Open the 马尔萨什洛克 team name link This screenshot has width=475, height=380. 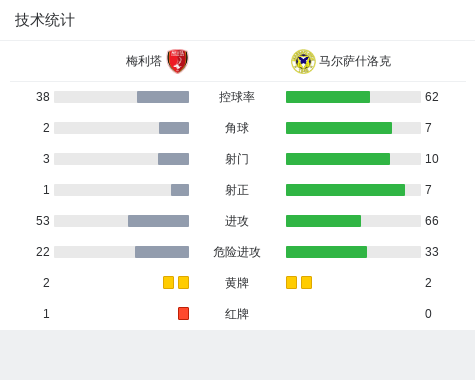355,61
